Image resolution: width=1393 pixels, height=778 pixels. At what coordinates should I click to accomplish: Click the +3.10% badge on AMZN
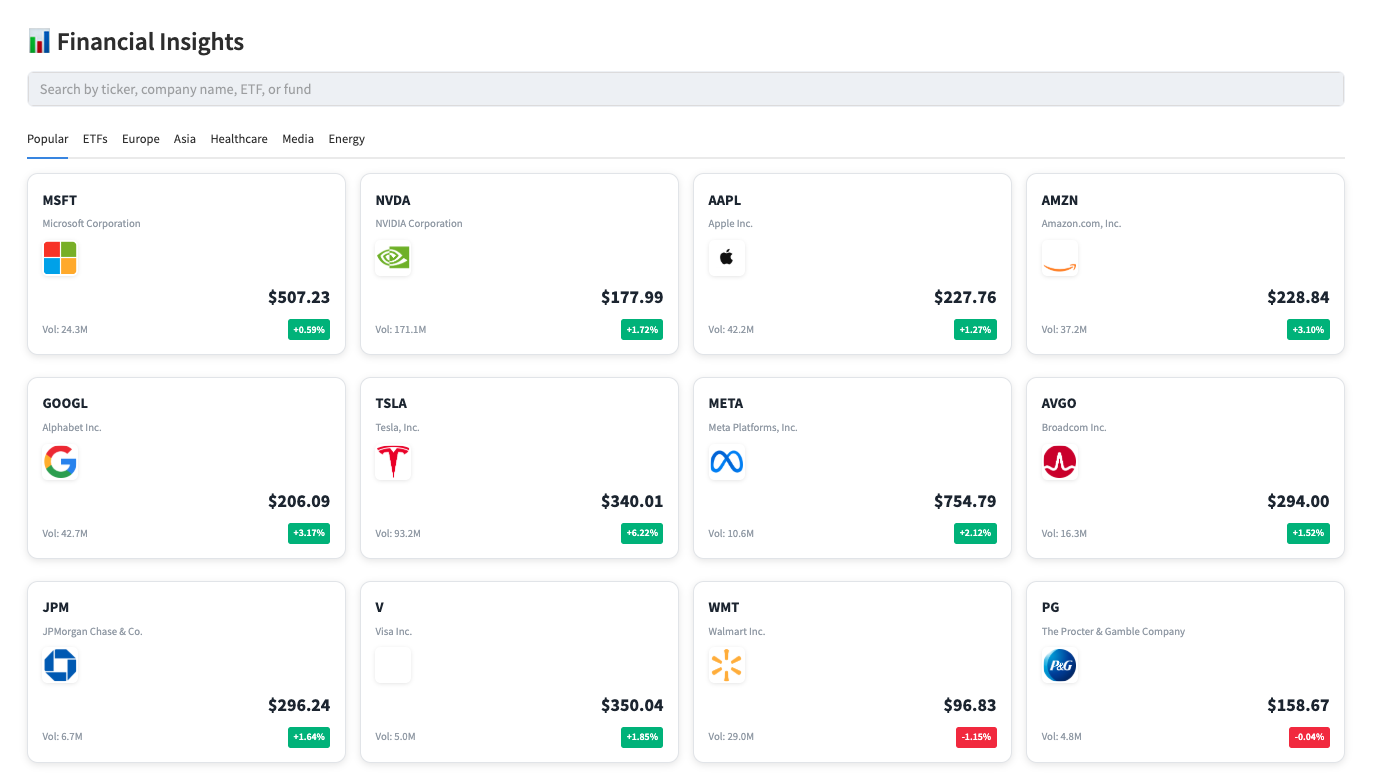pyautogui.click(x=1308, y=329)
